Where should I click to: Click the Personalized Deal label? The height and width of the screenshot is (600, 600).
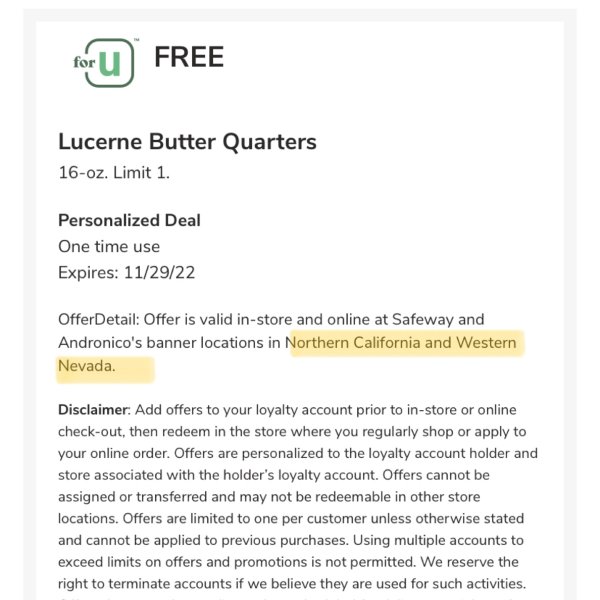129,220
